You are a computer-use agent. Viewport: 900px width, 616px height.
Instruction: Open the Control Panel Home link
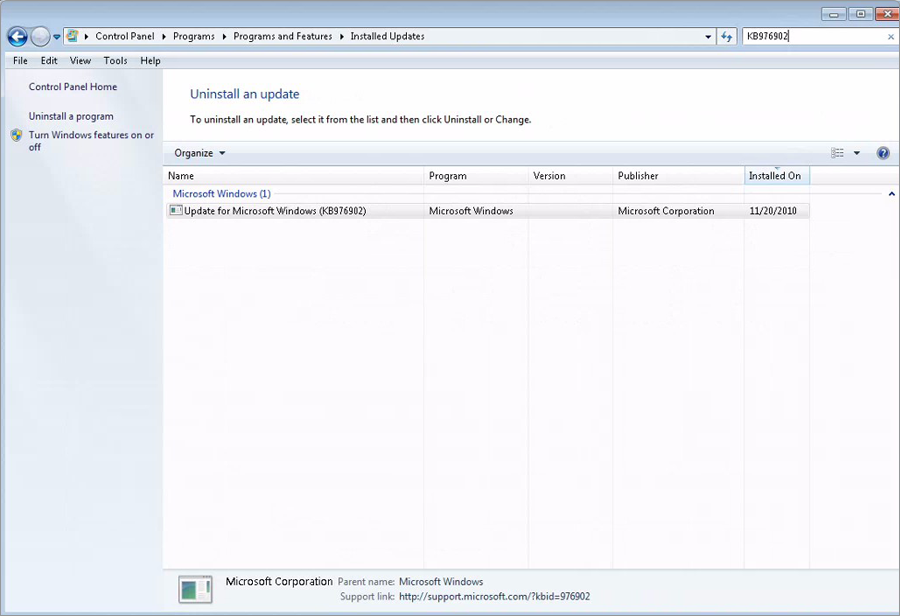[x=73, y=87]
